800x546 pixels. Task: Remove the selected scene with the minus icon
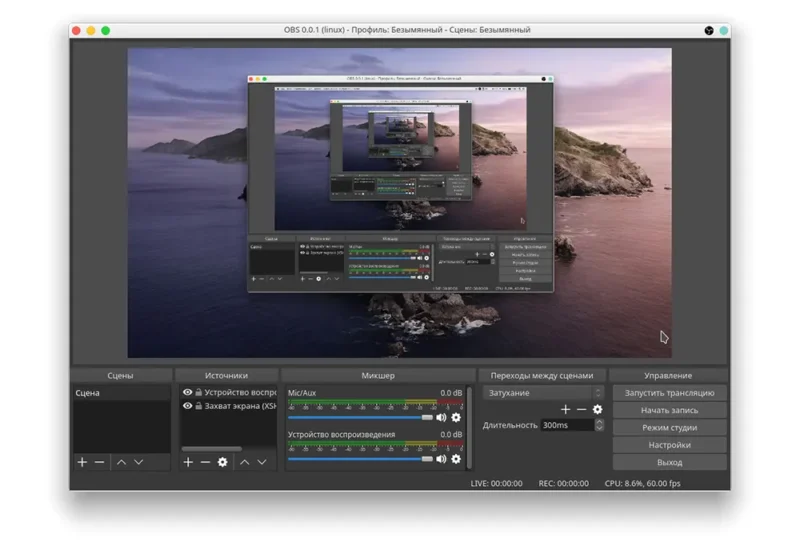pyautogui.click(x=99, y=462)
